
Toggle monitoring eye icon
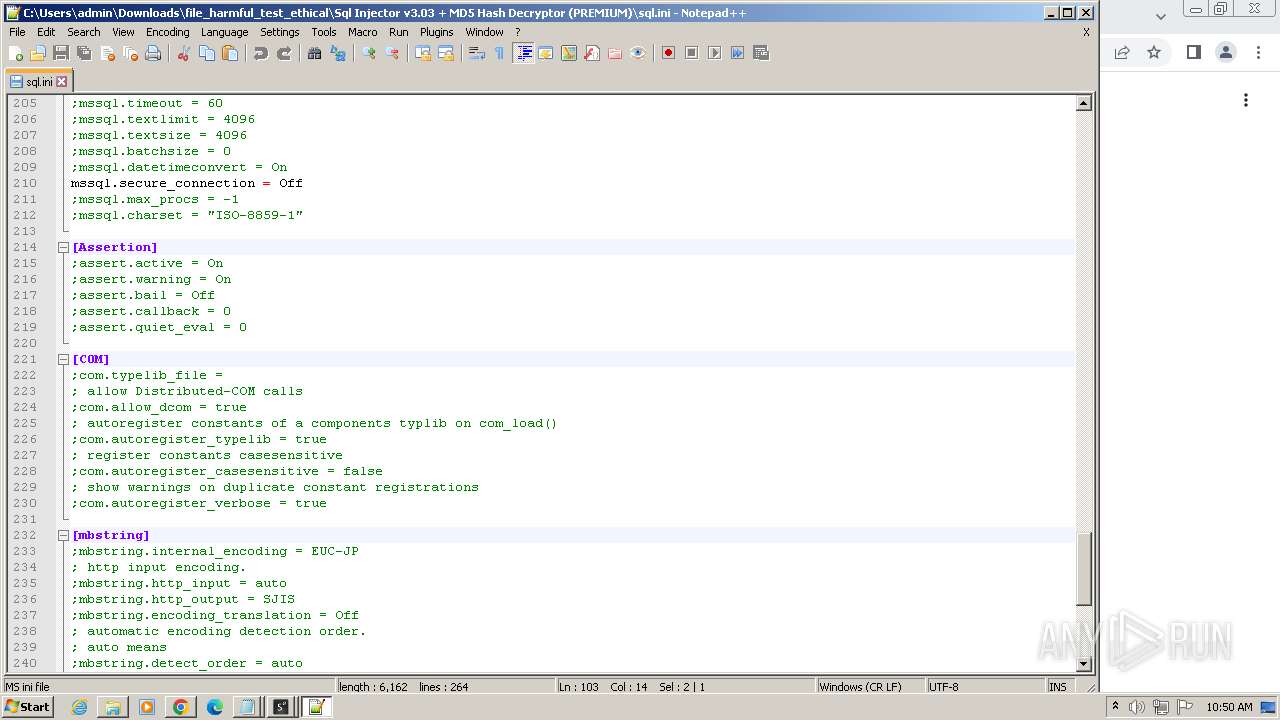point(638,53)
